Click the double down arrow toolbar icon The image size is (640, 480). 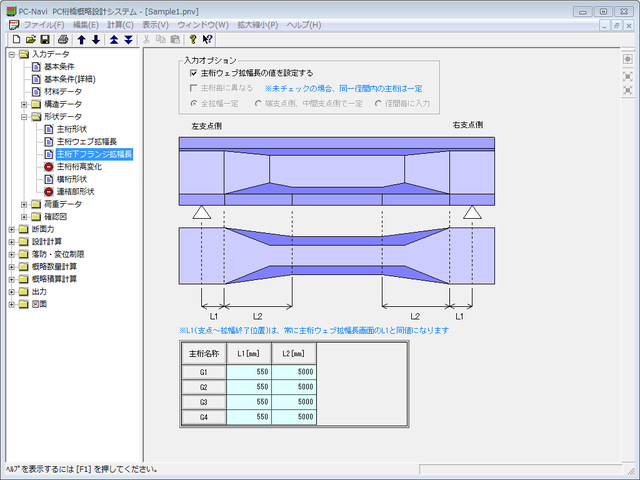tap(128, 39)
